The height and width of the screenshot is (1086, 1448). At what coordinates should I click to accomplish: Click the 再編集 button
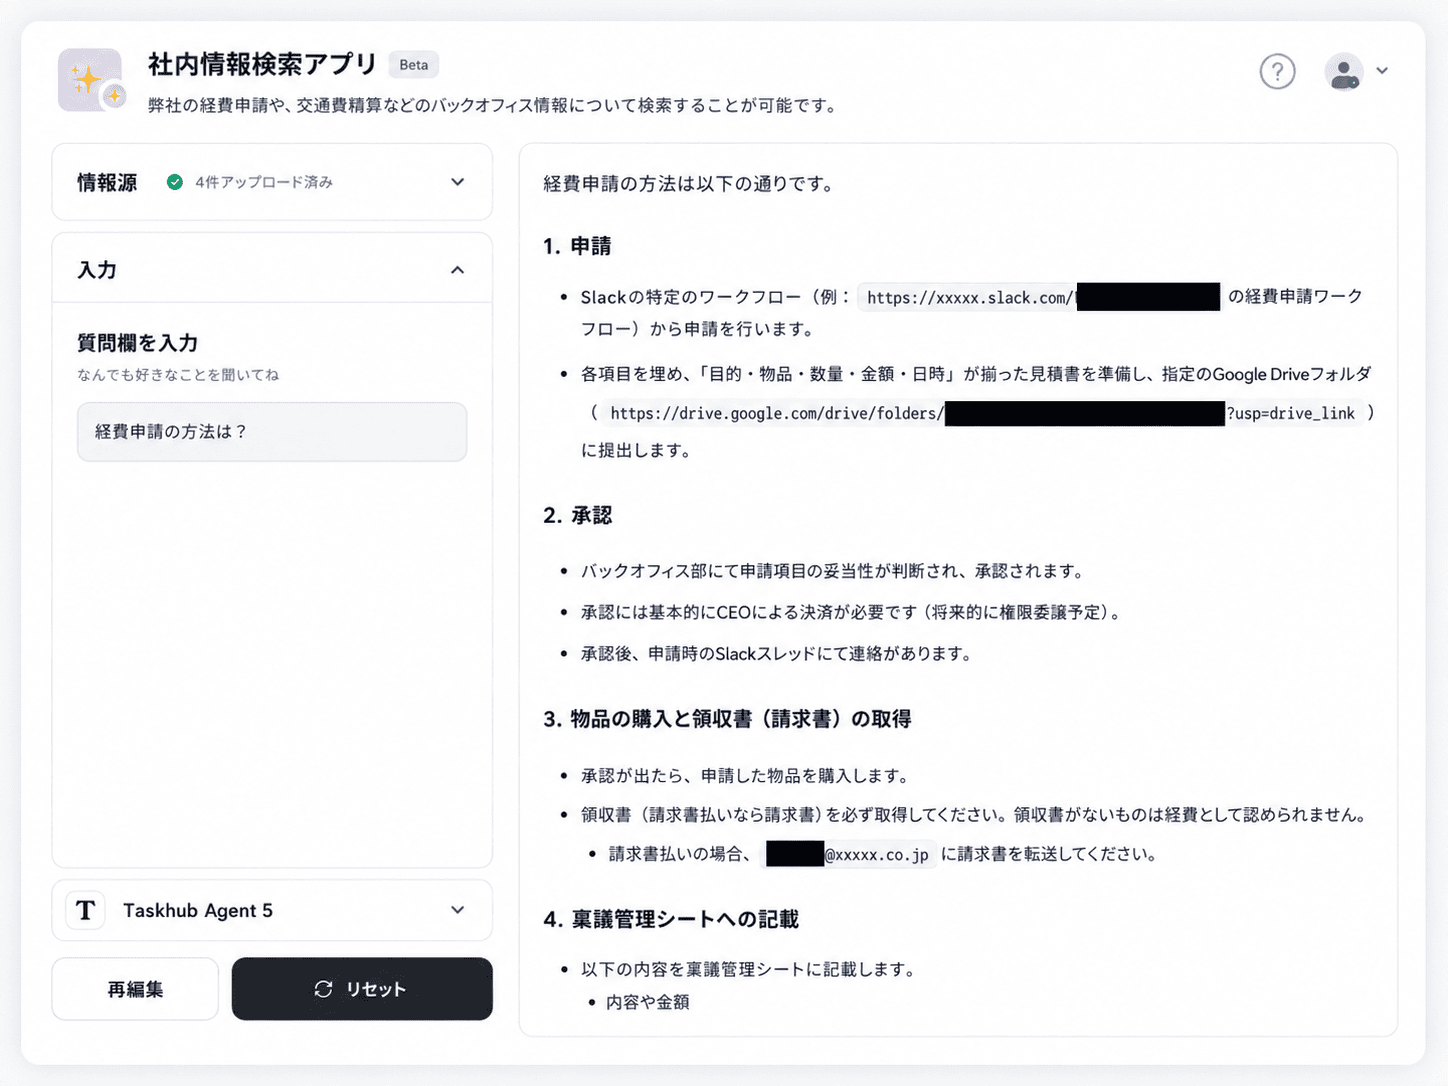click(135, 989)
